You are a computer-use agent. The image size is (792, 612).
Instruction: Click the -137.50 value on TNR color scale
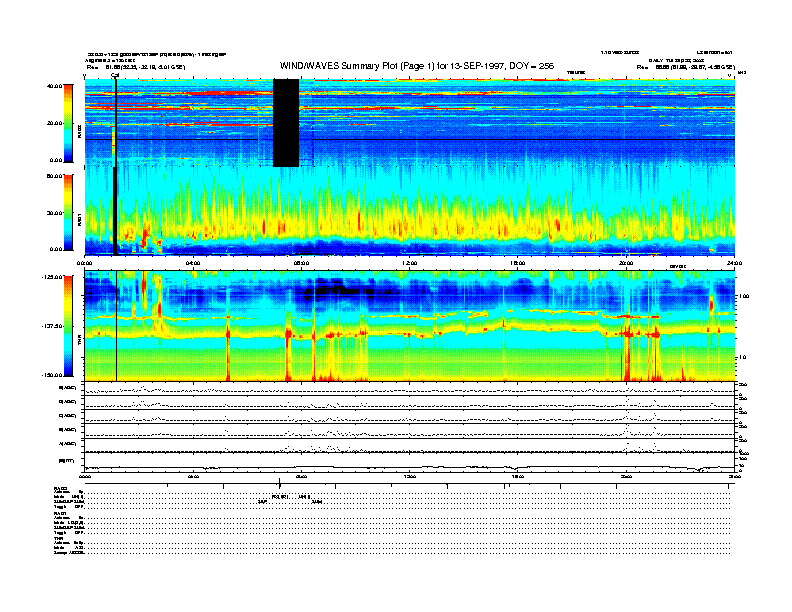(52, 326)
